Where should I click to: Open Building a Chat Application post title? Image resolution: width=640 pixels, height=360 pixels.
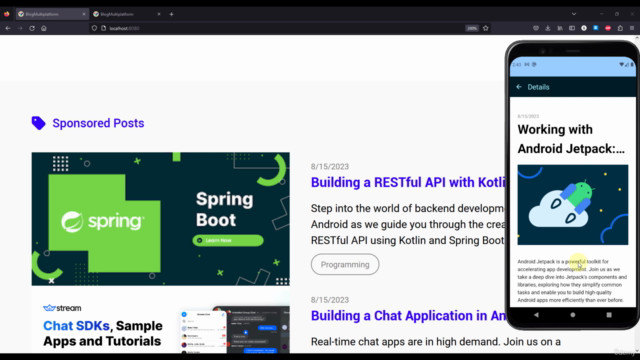tap(408, 316)
